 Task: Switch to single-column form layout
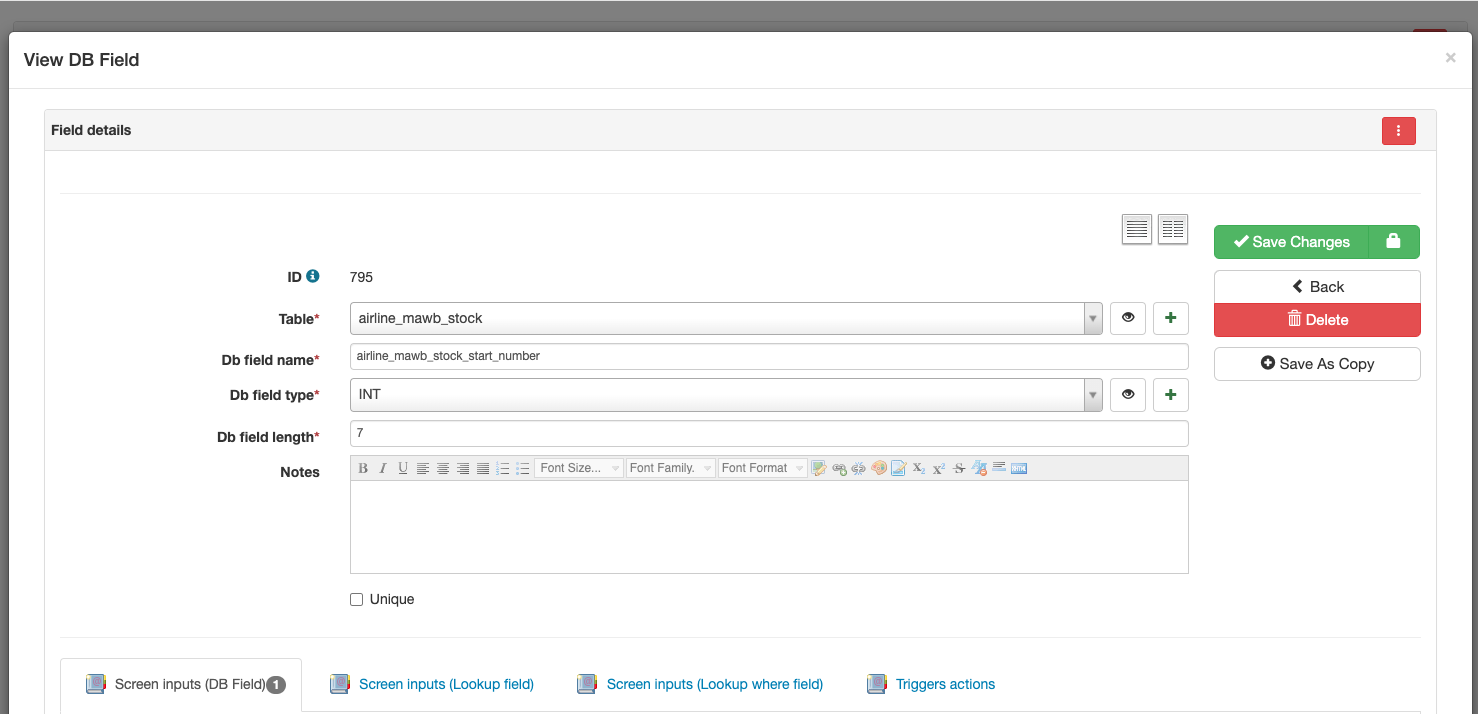(1137, 229)
